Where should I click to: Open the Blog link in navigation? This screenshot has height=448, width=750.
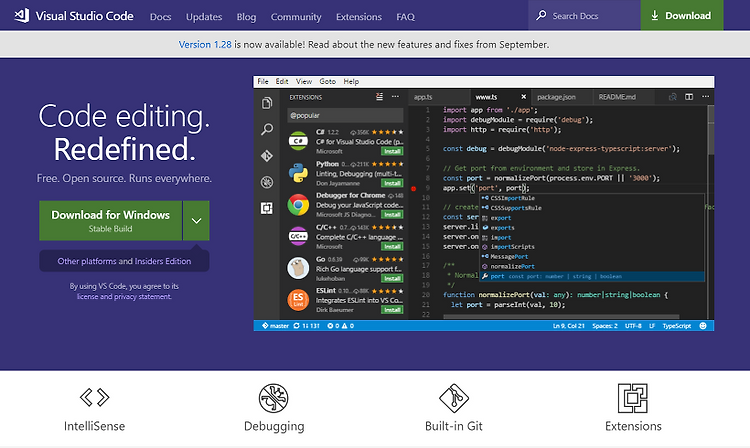tap(246, 17)
